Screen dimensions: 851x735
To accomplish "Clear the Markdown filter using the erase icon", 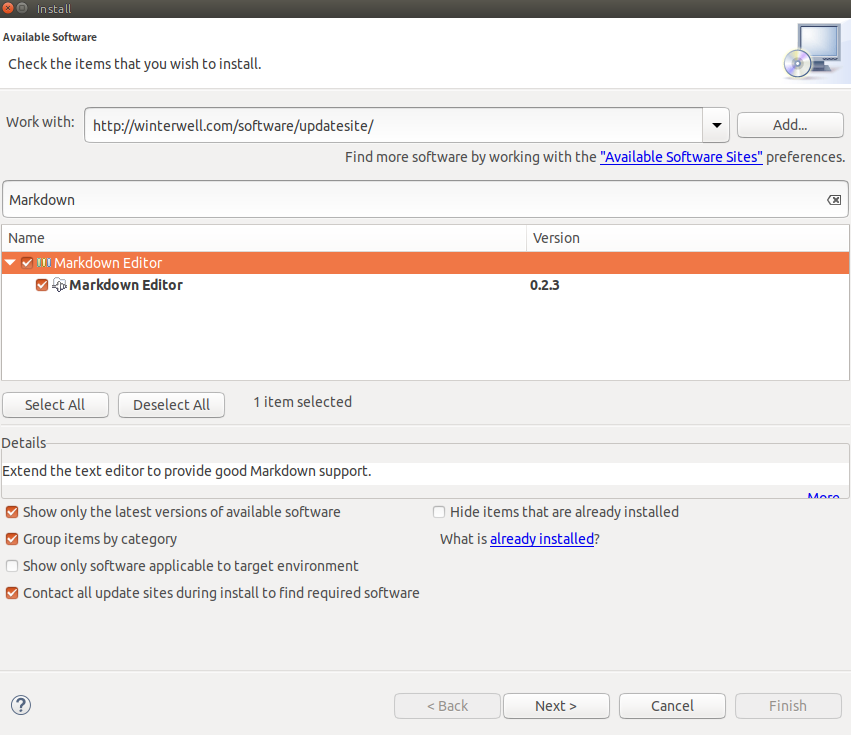I will pos(834,199).
